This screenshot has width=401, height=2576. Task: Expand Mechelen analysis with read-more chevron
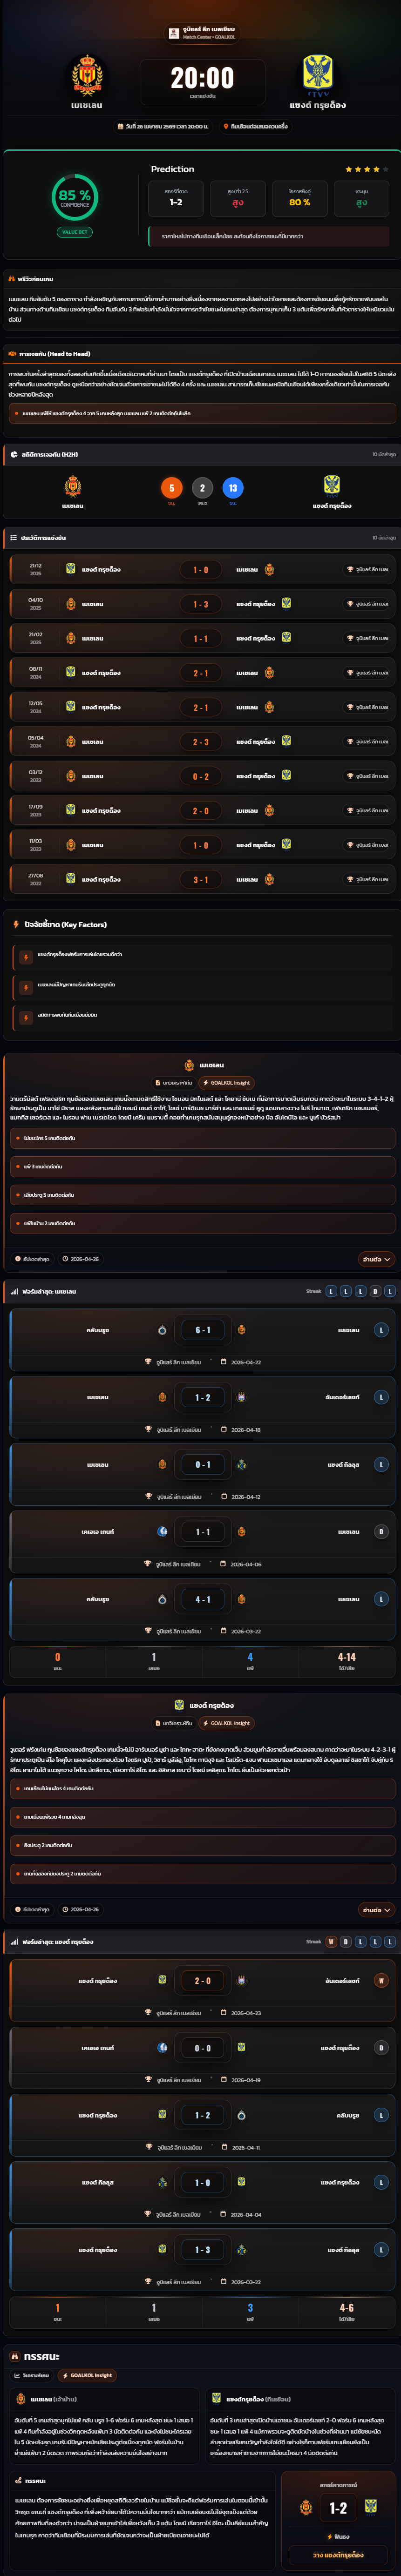click(x=377, y=1259)
